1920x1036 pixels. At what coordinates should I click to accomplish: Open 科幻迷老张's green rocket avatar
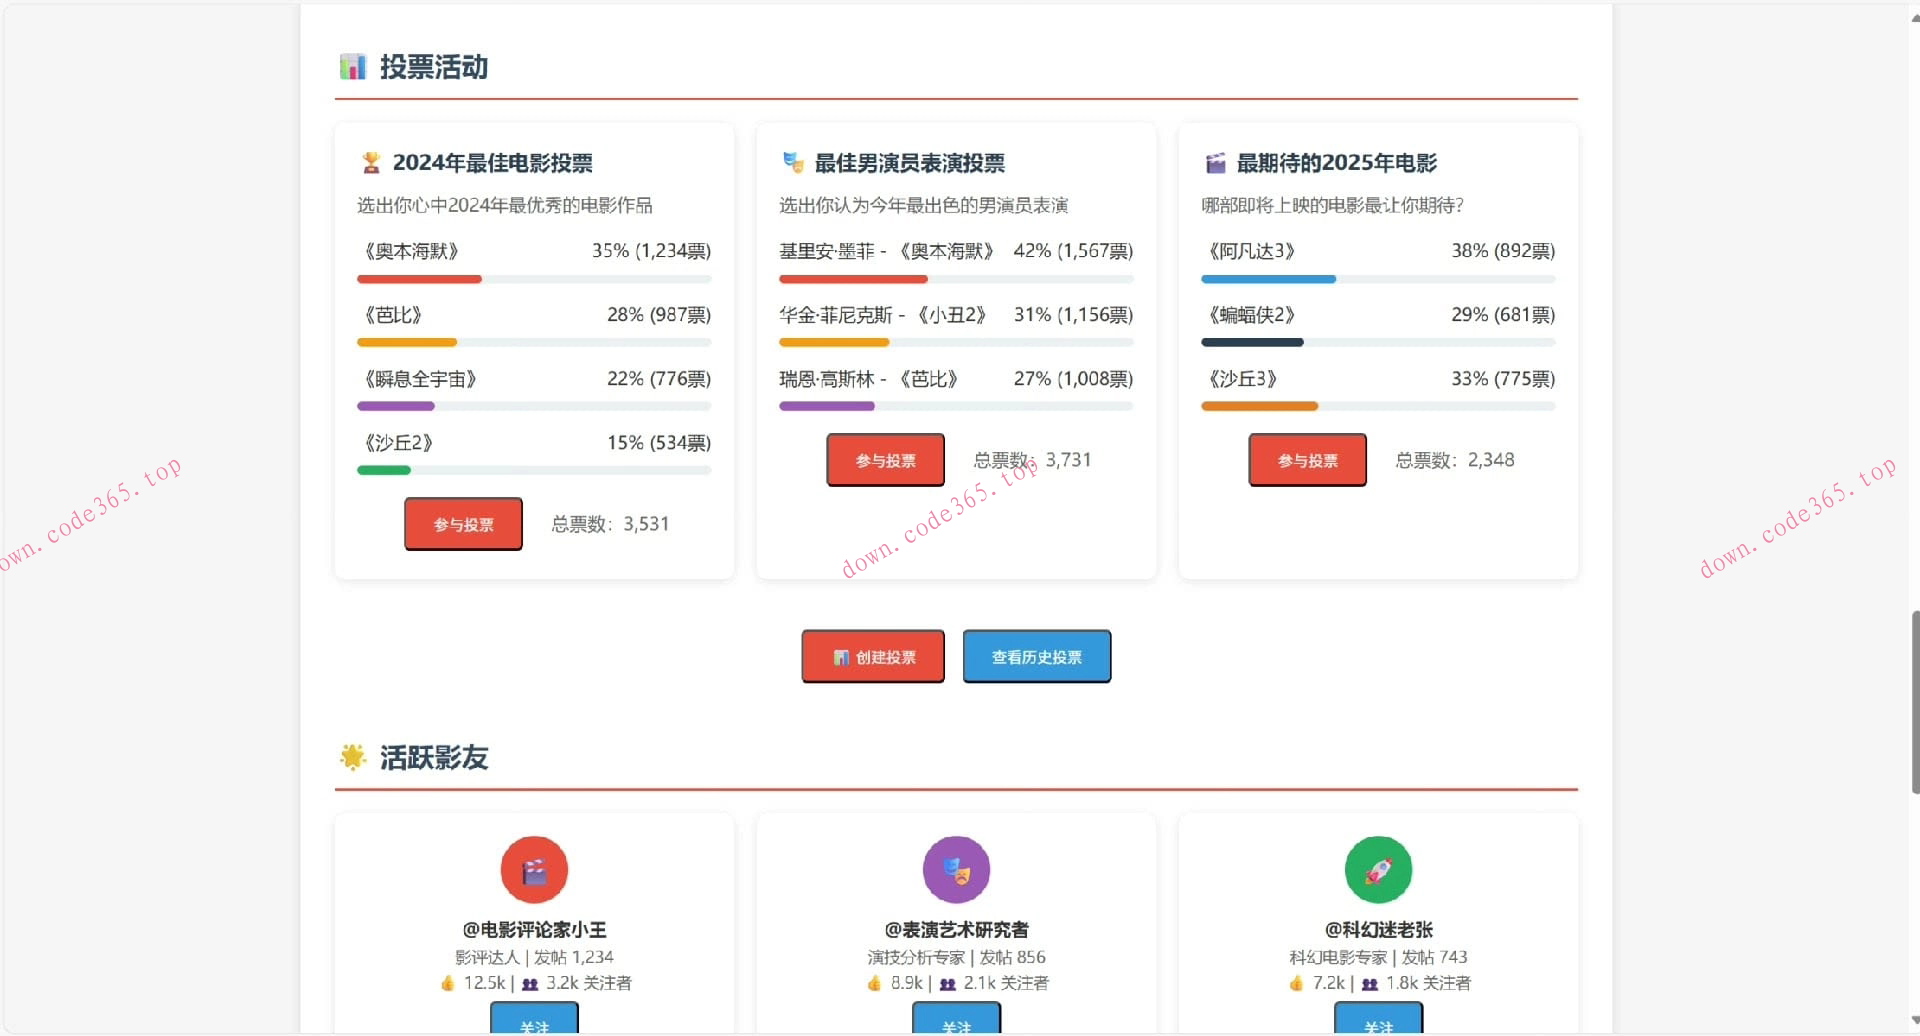(1377, 869)
